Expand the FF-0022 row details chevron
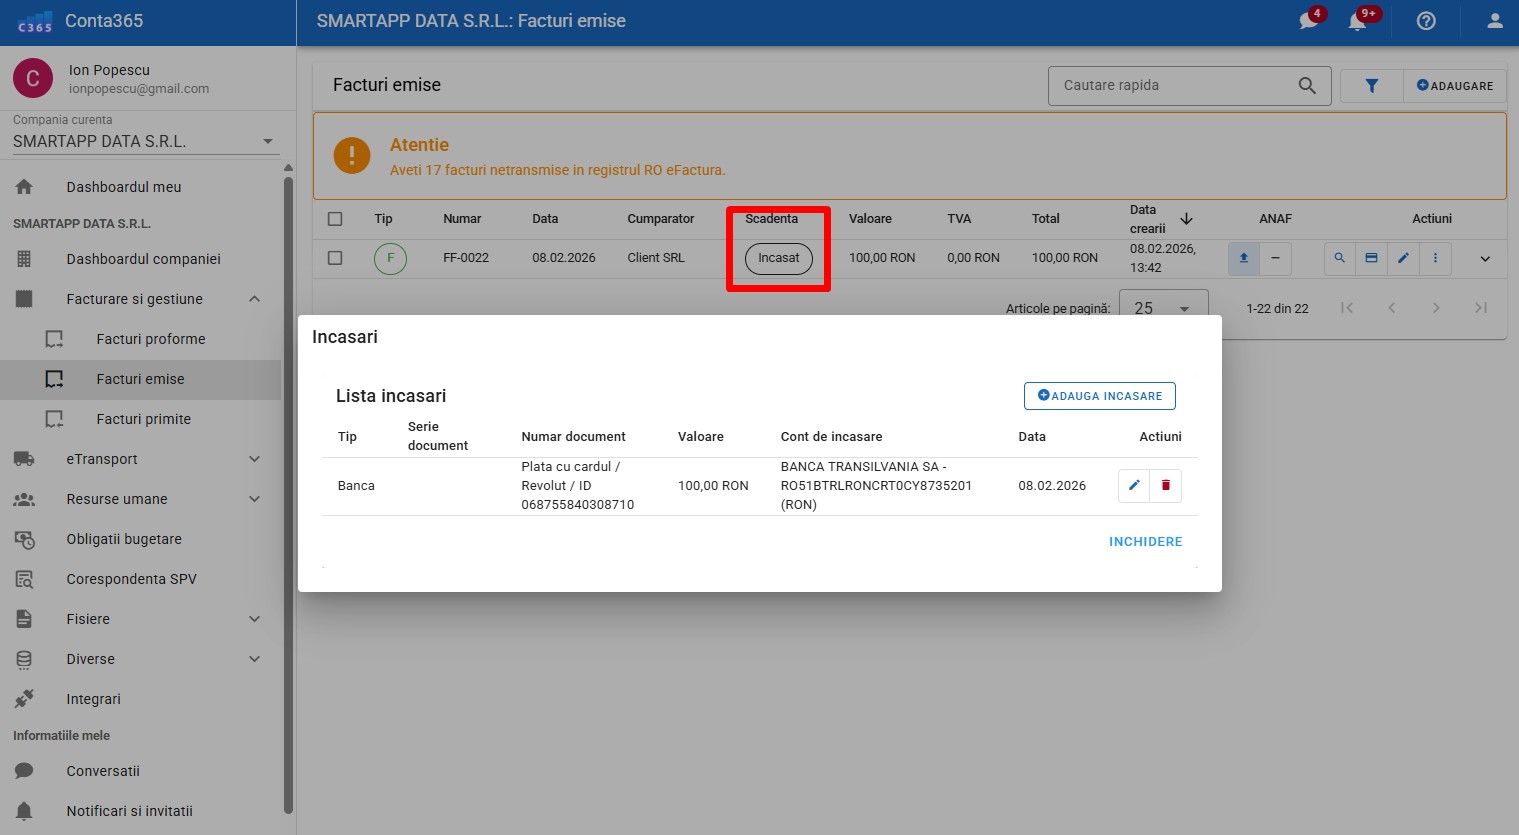The width and height of the screenshot is (1519, 835). pyautogui.click(x=1485, y=259)
